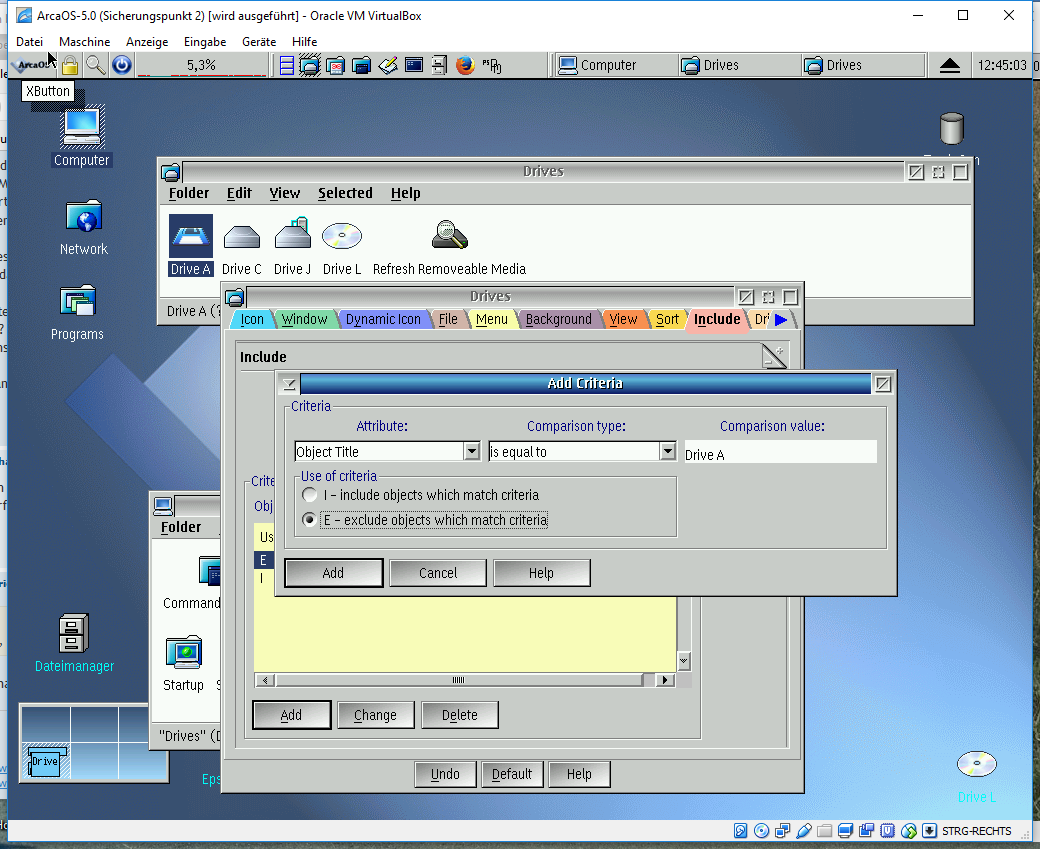Select the Drive L CD icon in Drives folder
Viewport: 1040px width, 849px height.
tap(342, 235)
